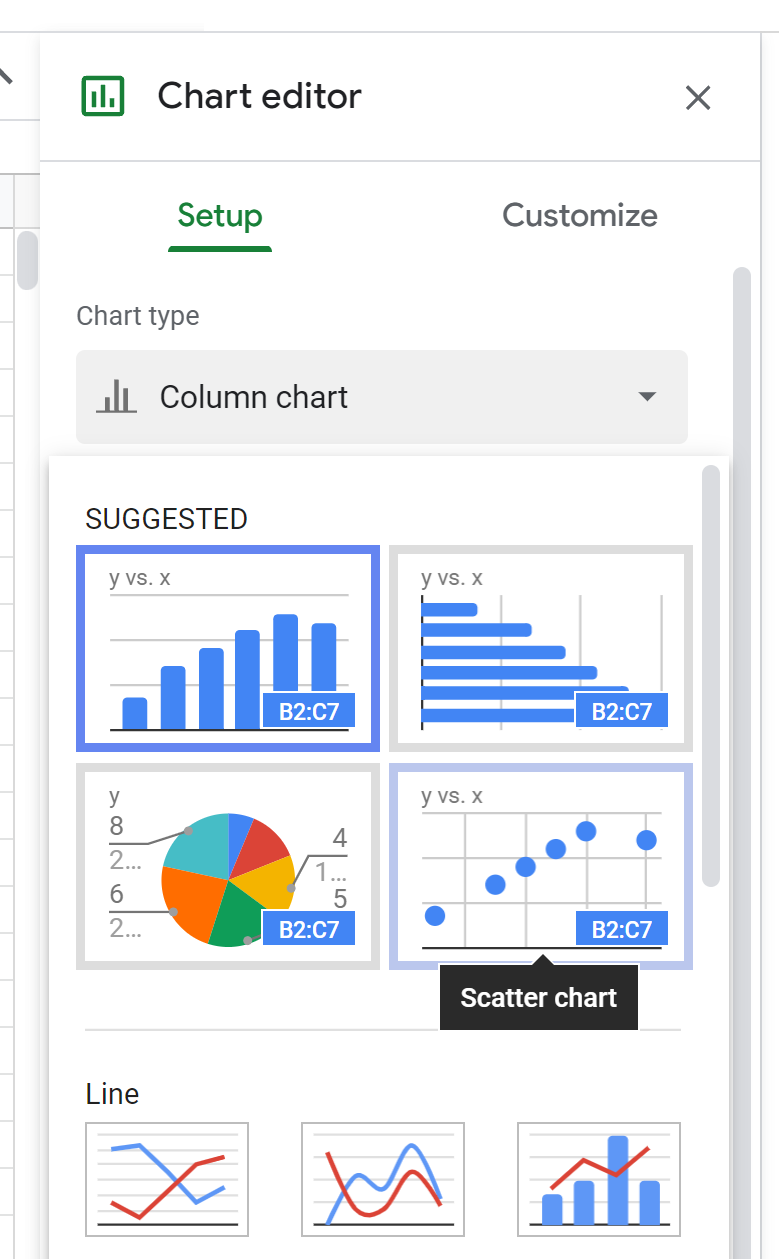Click the Column chart type selector
The height and width of the screenshot is (1259, 779).
point(381,397)
